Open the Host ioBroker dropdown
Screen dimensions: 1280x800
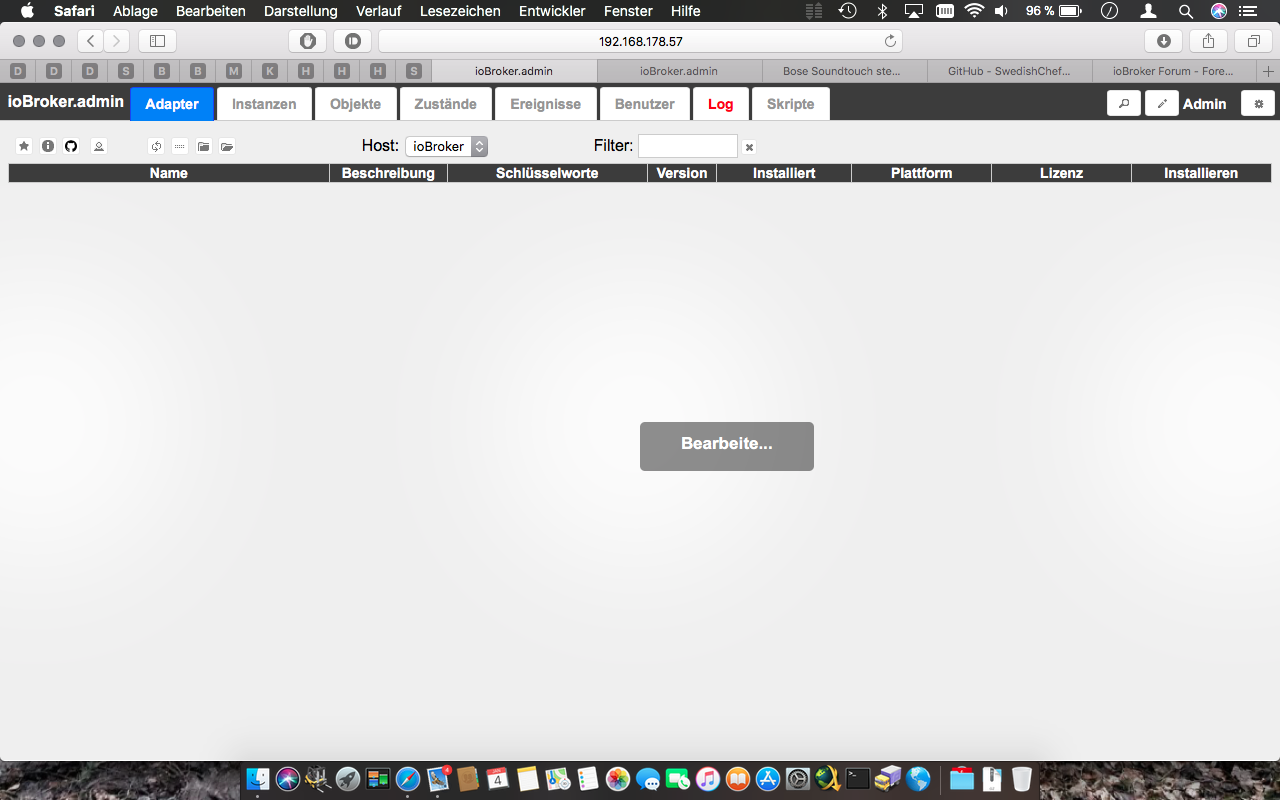click(x=446, y=146)
